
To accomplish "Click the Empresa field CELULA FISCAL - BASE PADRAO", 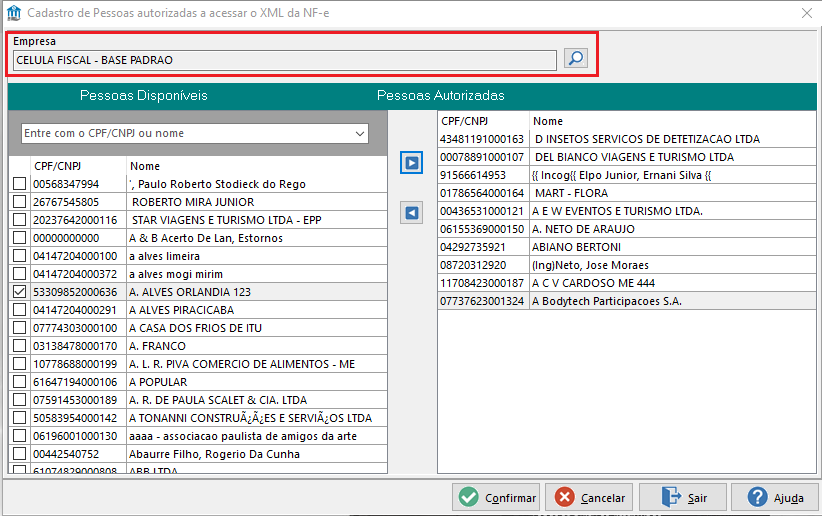I will tap(285, 60).
